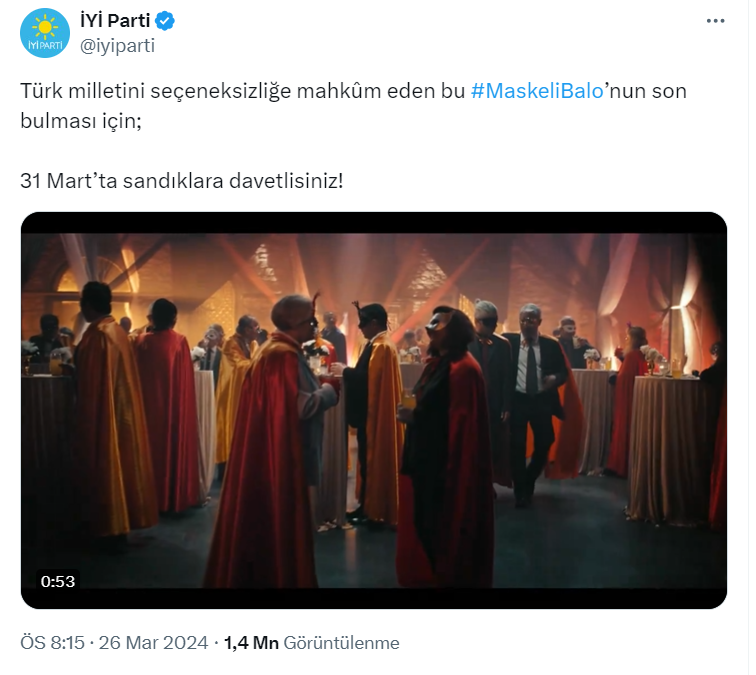Click the cocktail table at video's right
Screen dimensions: 756x675
[668, 440]
